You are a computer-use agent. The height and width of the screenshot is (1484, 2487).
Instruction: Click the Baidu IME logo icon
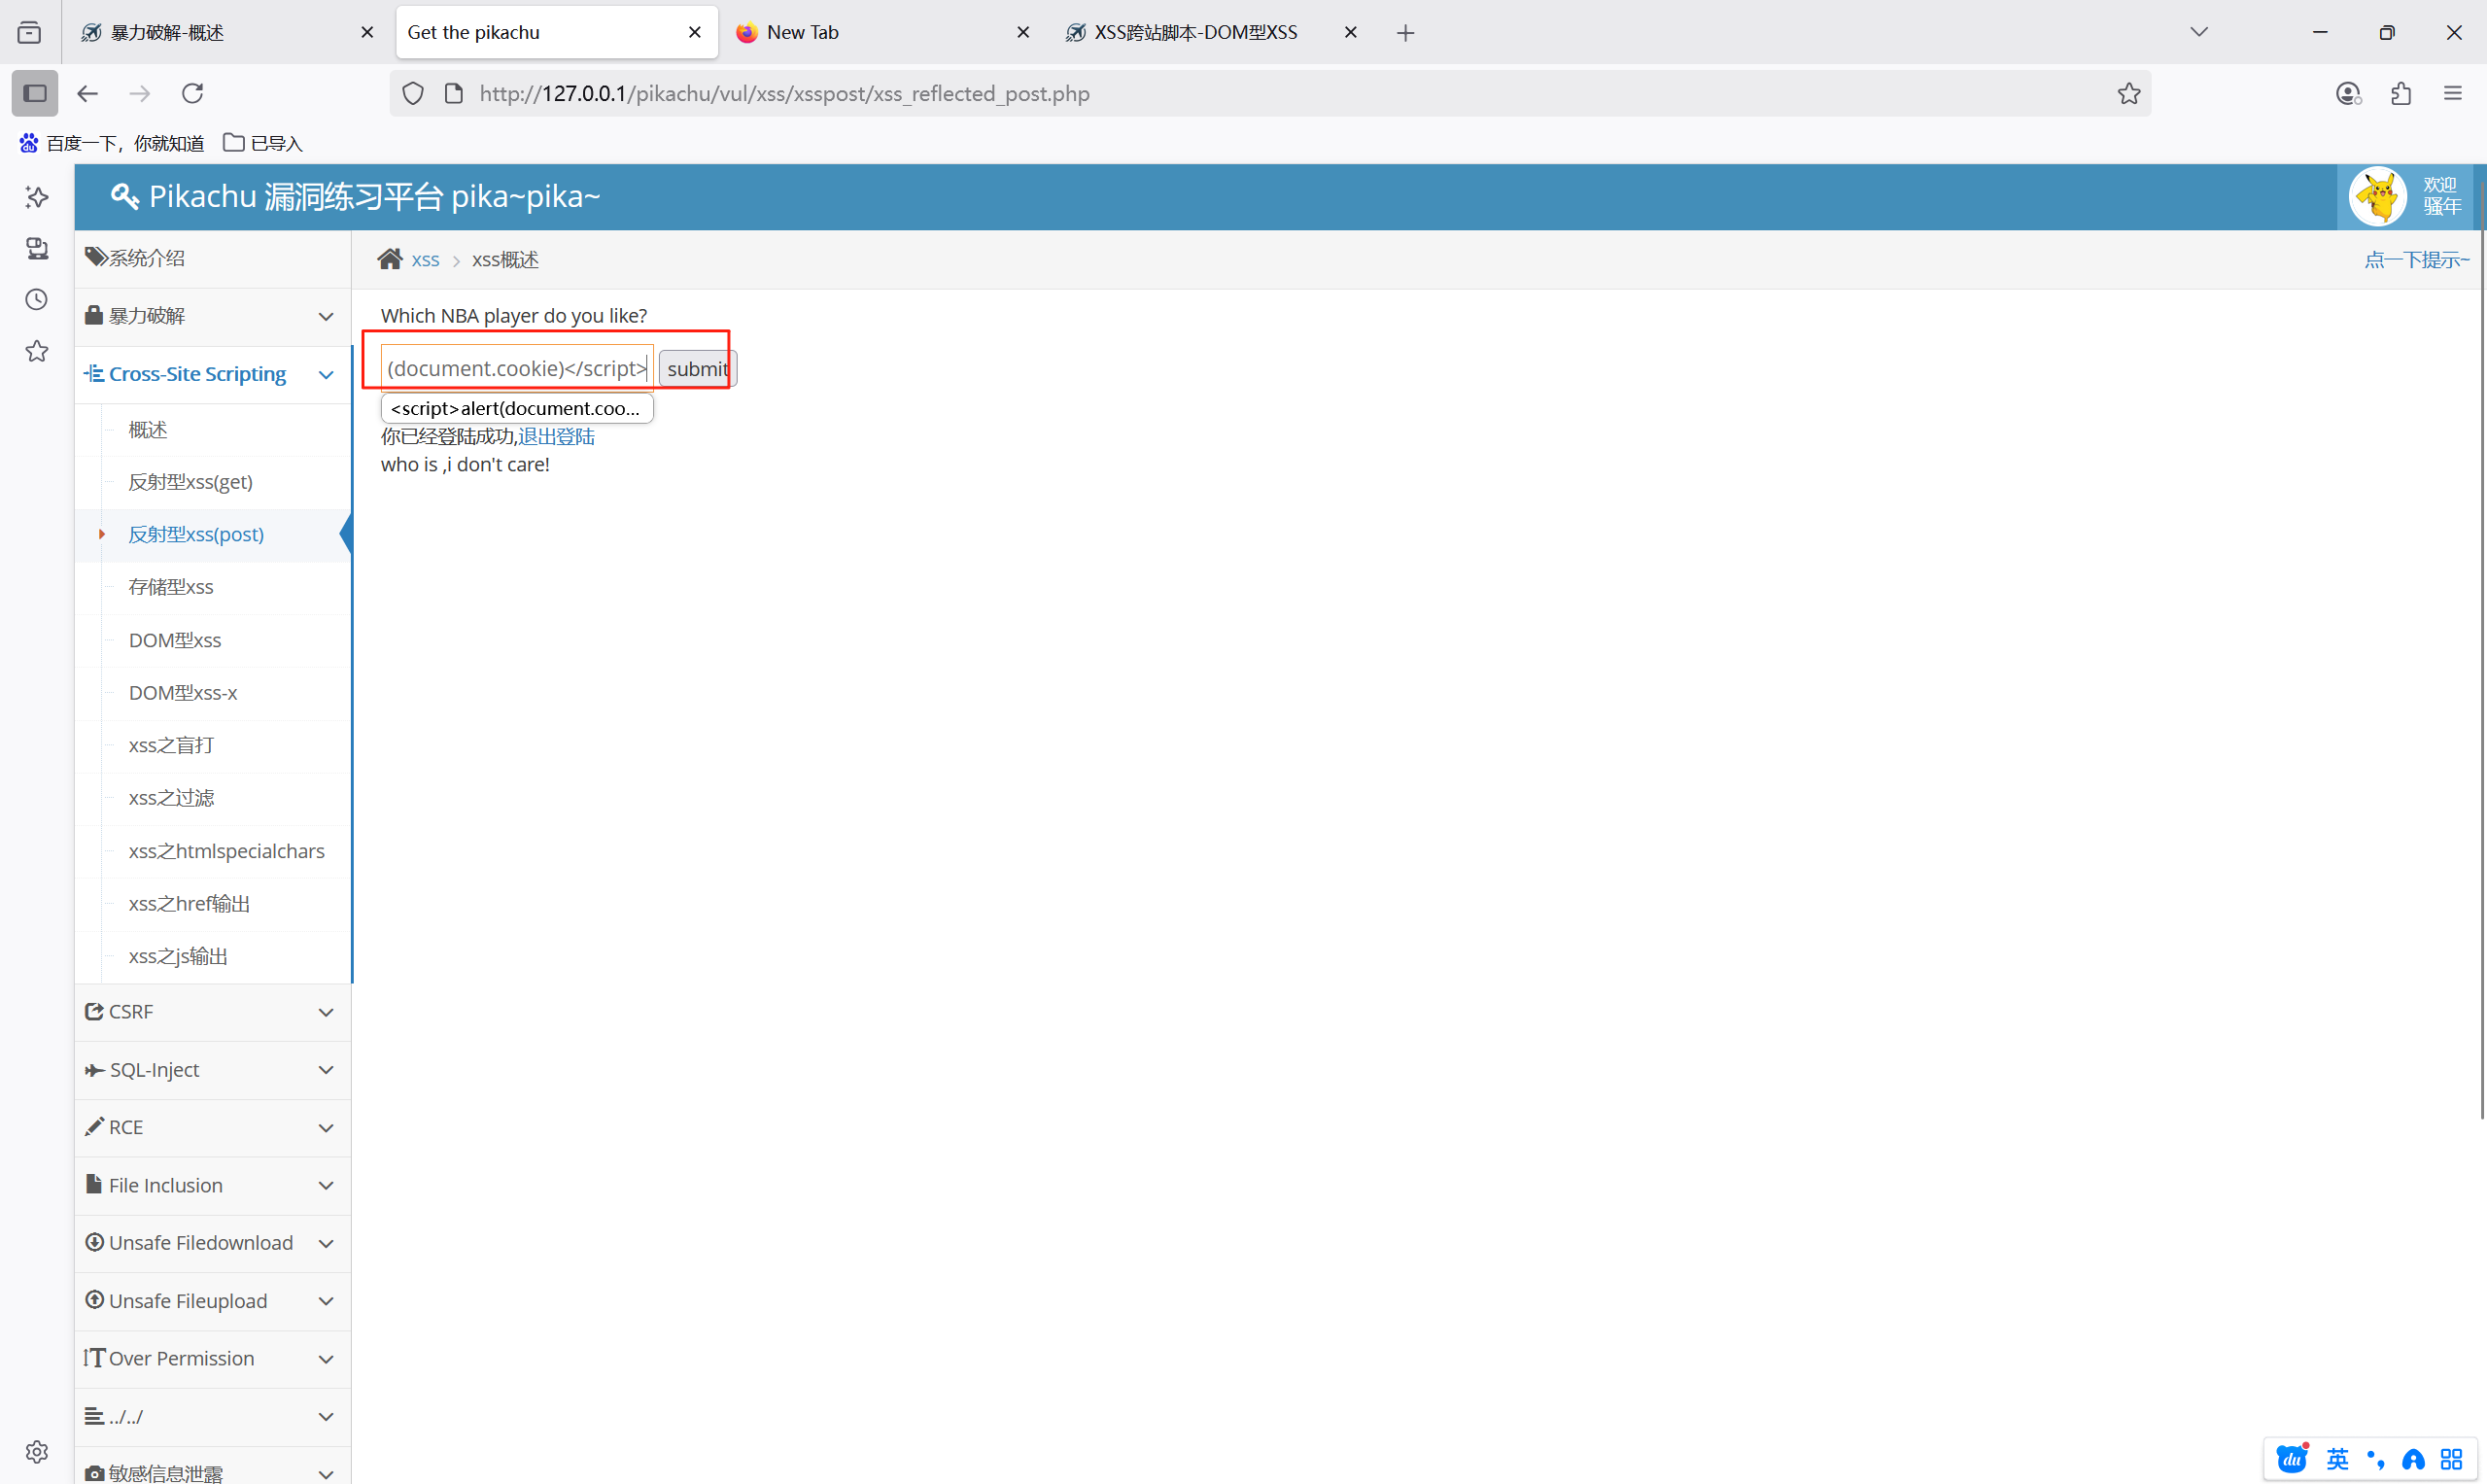pos(2292,1459)
